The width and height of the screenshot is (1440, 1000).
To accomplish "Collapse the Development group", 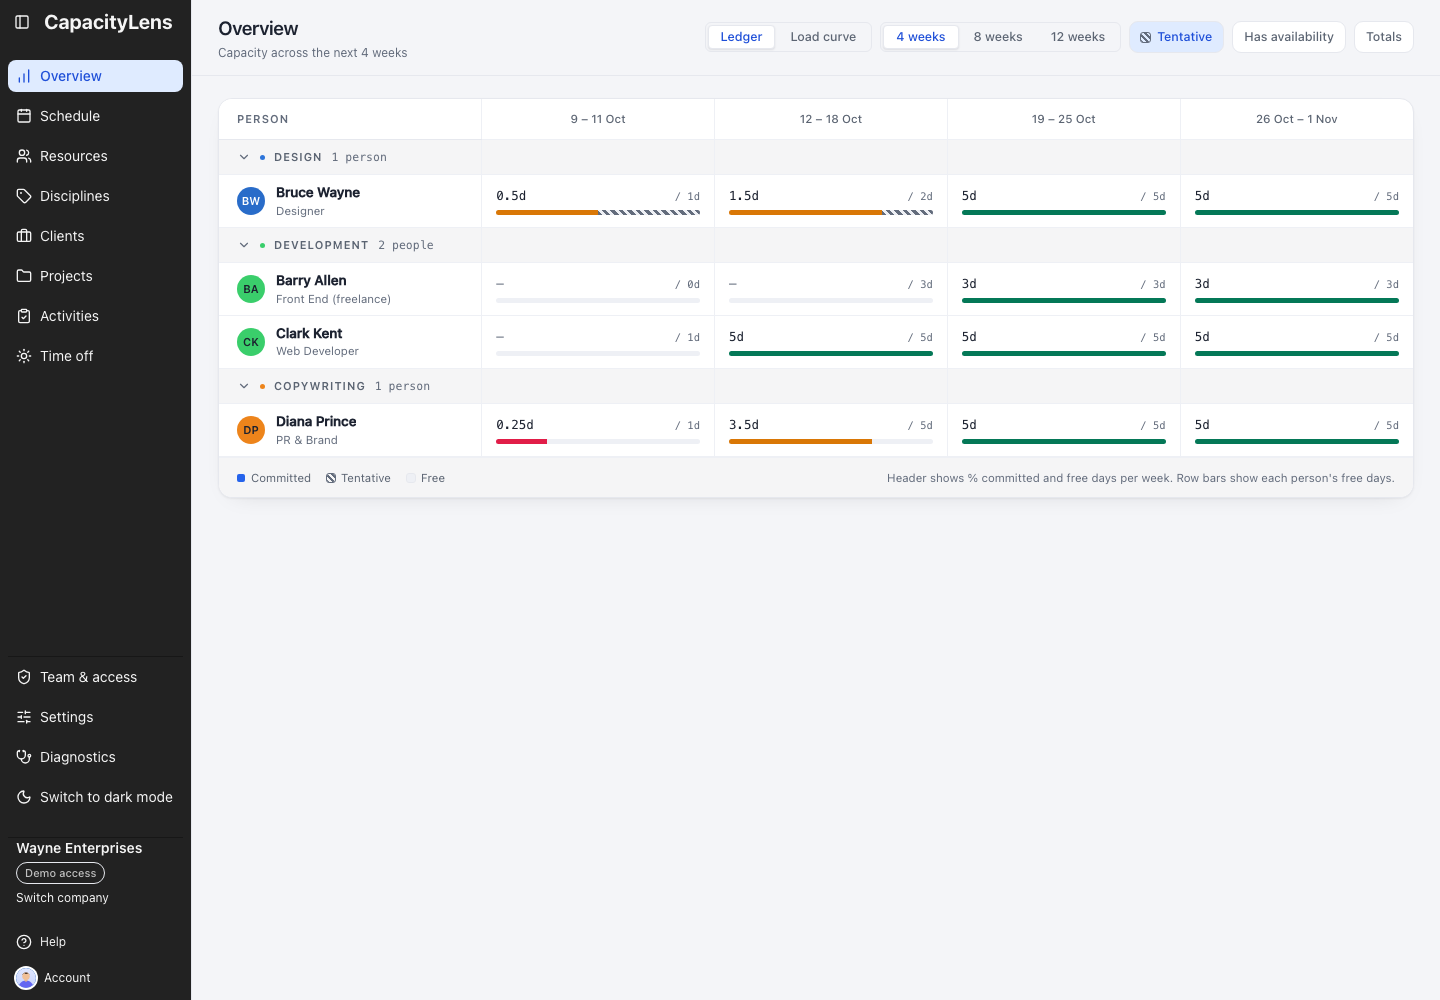I will (x=244, y=245).
